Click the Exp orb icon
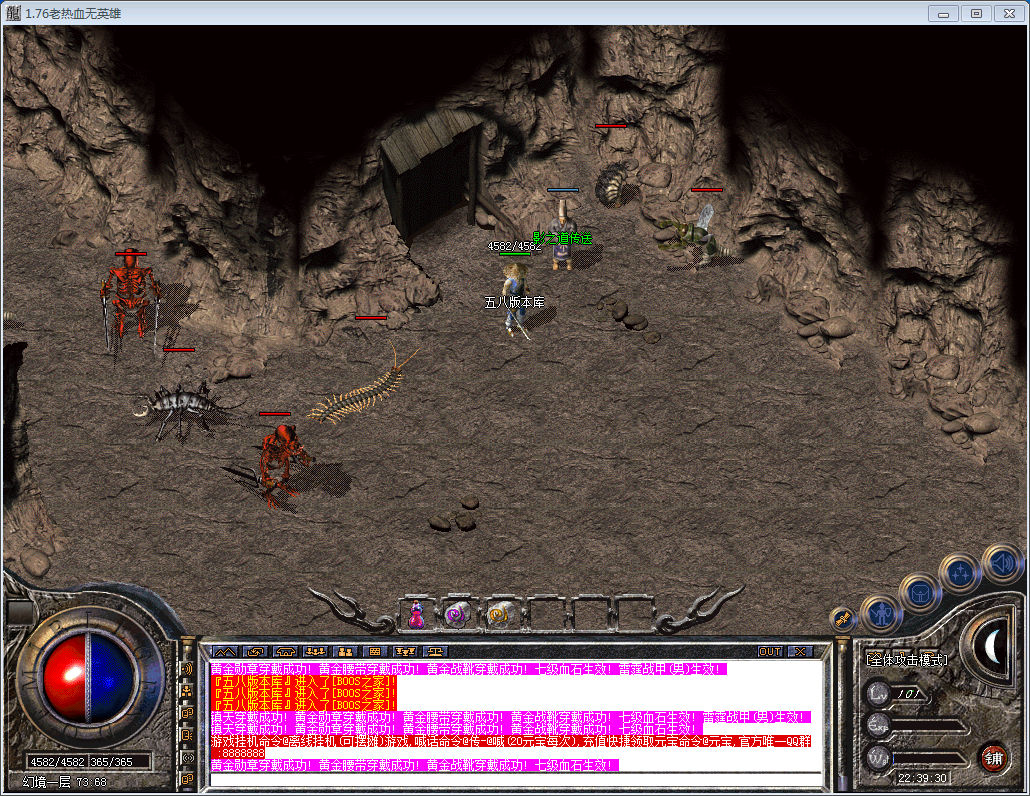This screenshot has height=796, width=1030. click(878, 726)
